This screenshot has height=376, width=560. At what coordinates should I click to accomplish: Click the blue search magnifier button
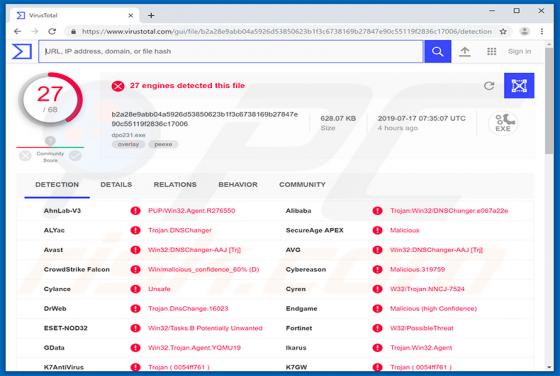point(438,51)
